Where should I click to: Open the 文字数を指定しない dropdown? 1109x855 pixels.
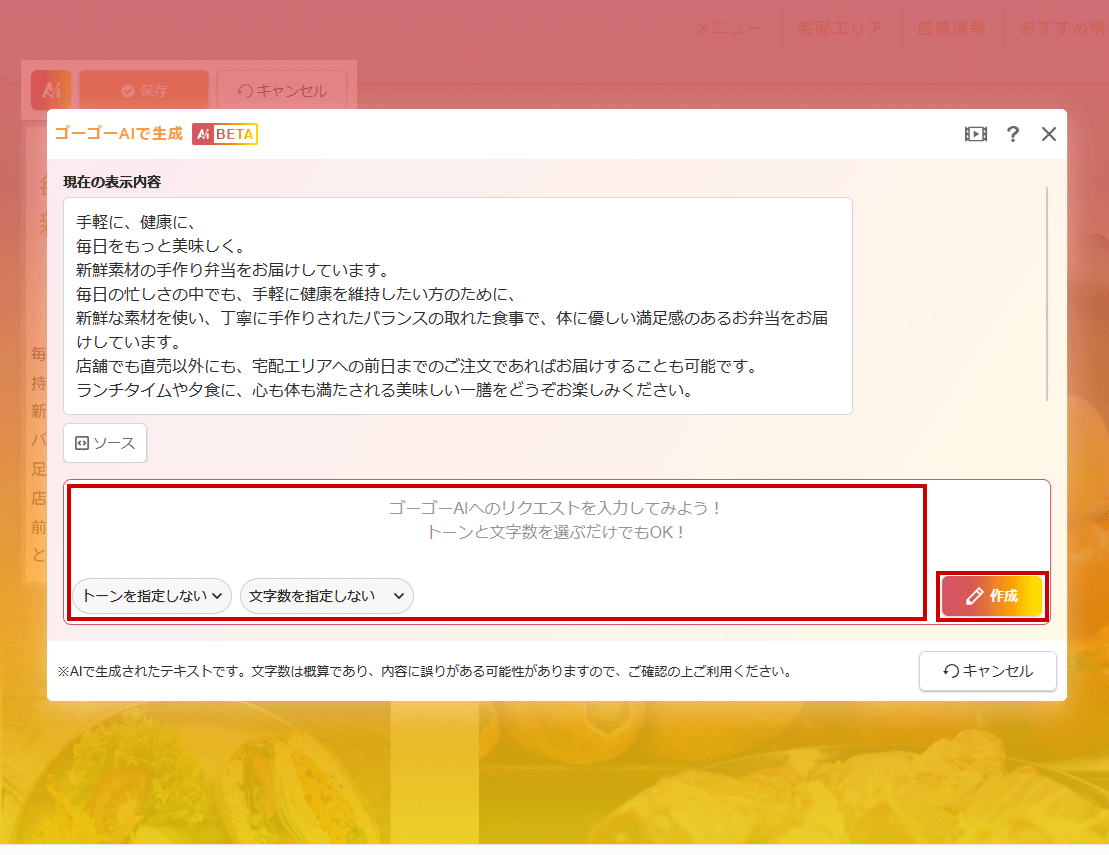point(326,596)
